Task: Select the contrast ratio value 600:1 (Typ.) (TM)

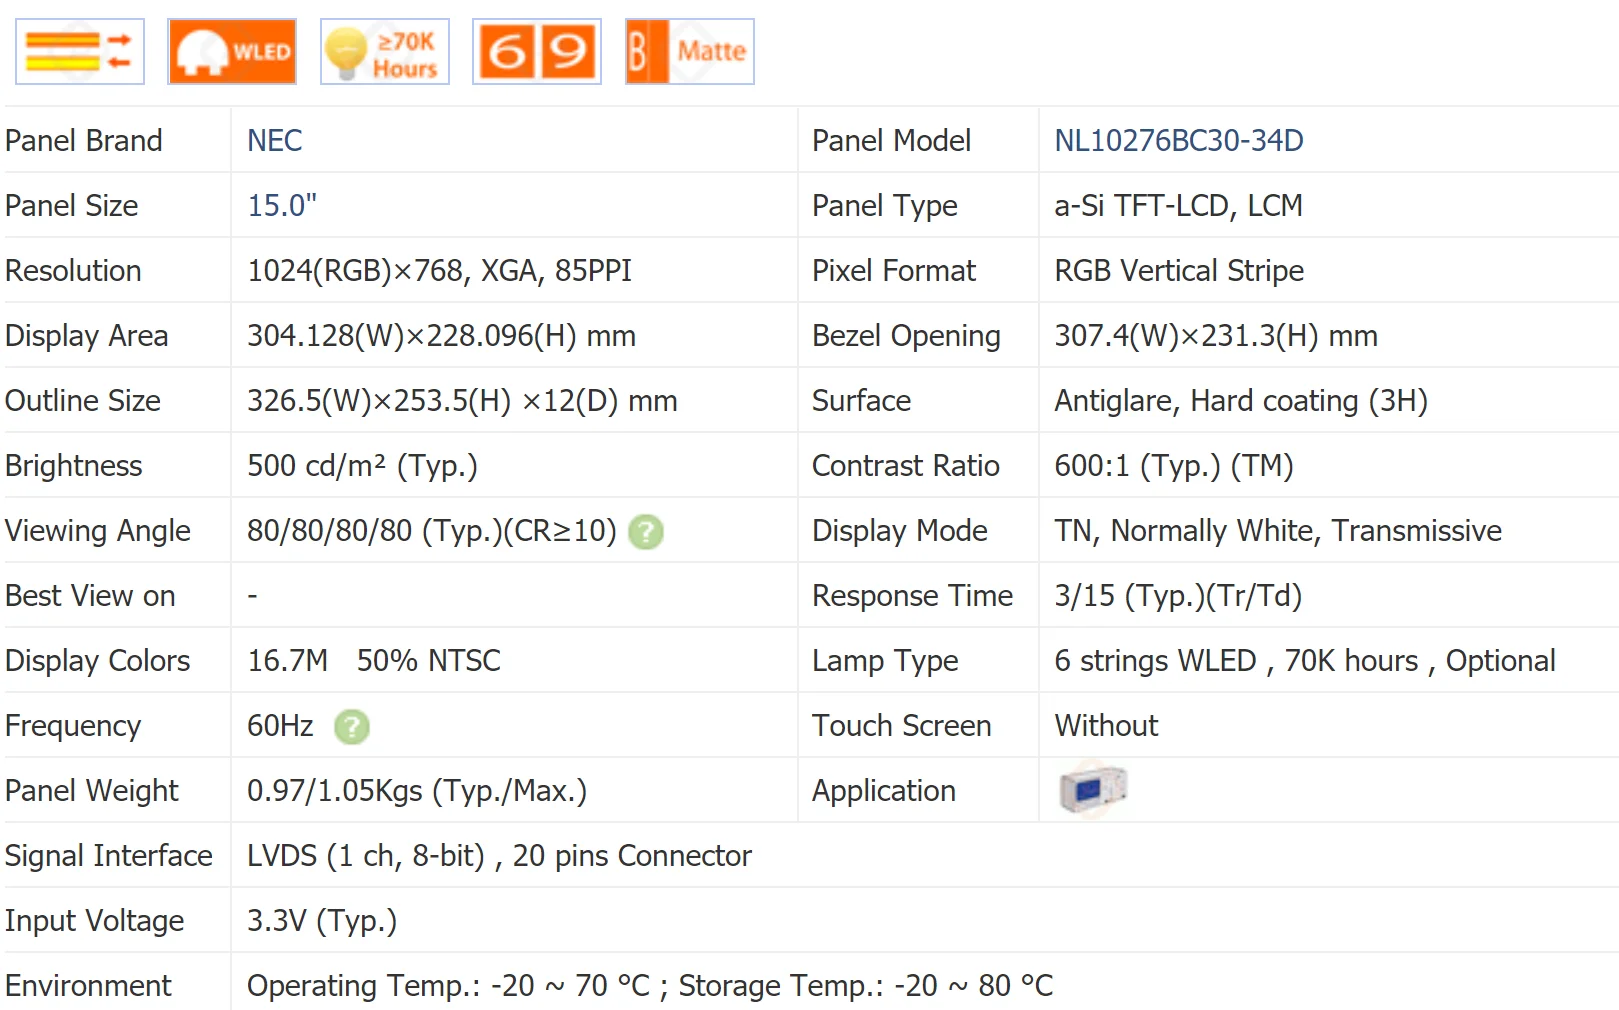Action: point(1174,466)
